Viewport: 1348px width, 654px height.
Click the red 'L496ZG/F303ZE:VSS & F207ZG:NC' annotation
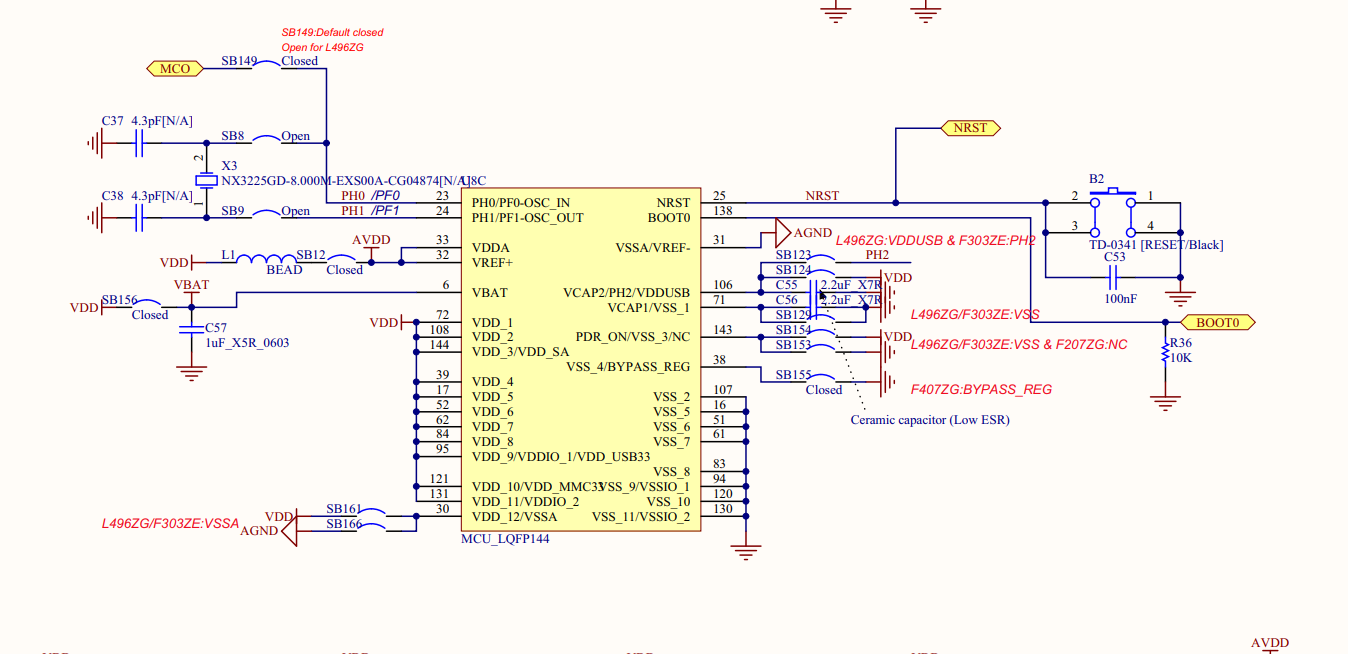pyautogui.click(x=1019, y=345)
